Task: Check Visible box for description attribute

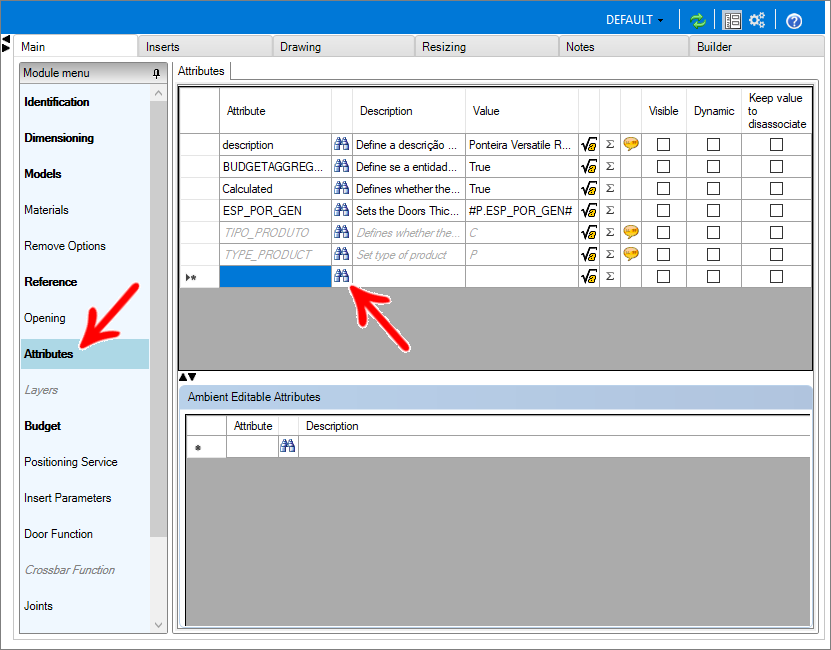Action: [x=664, y=144]
